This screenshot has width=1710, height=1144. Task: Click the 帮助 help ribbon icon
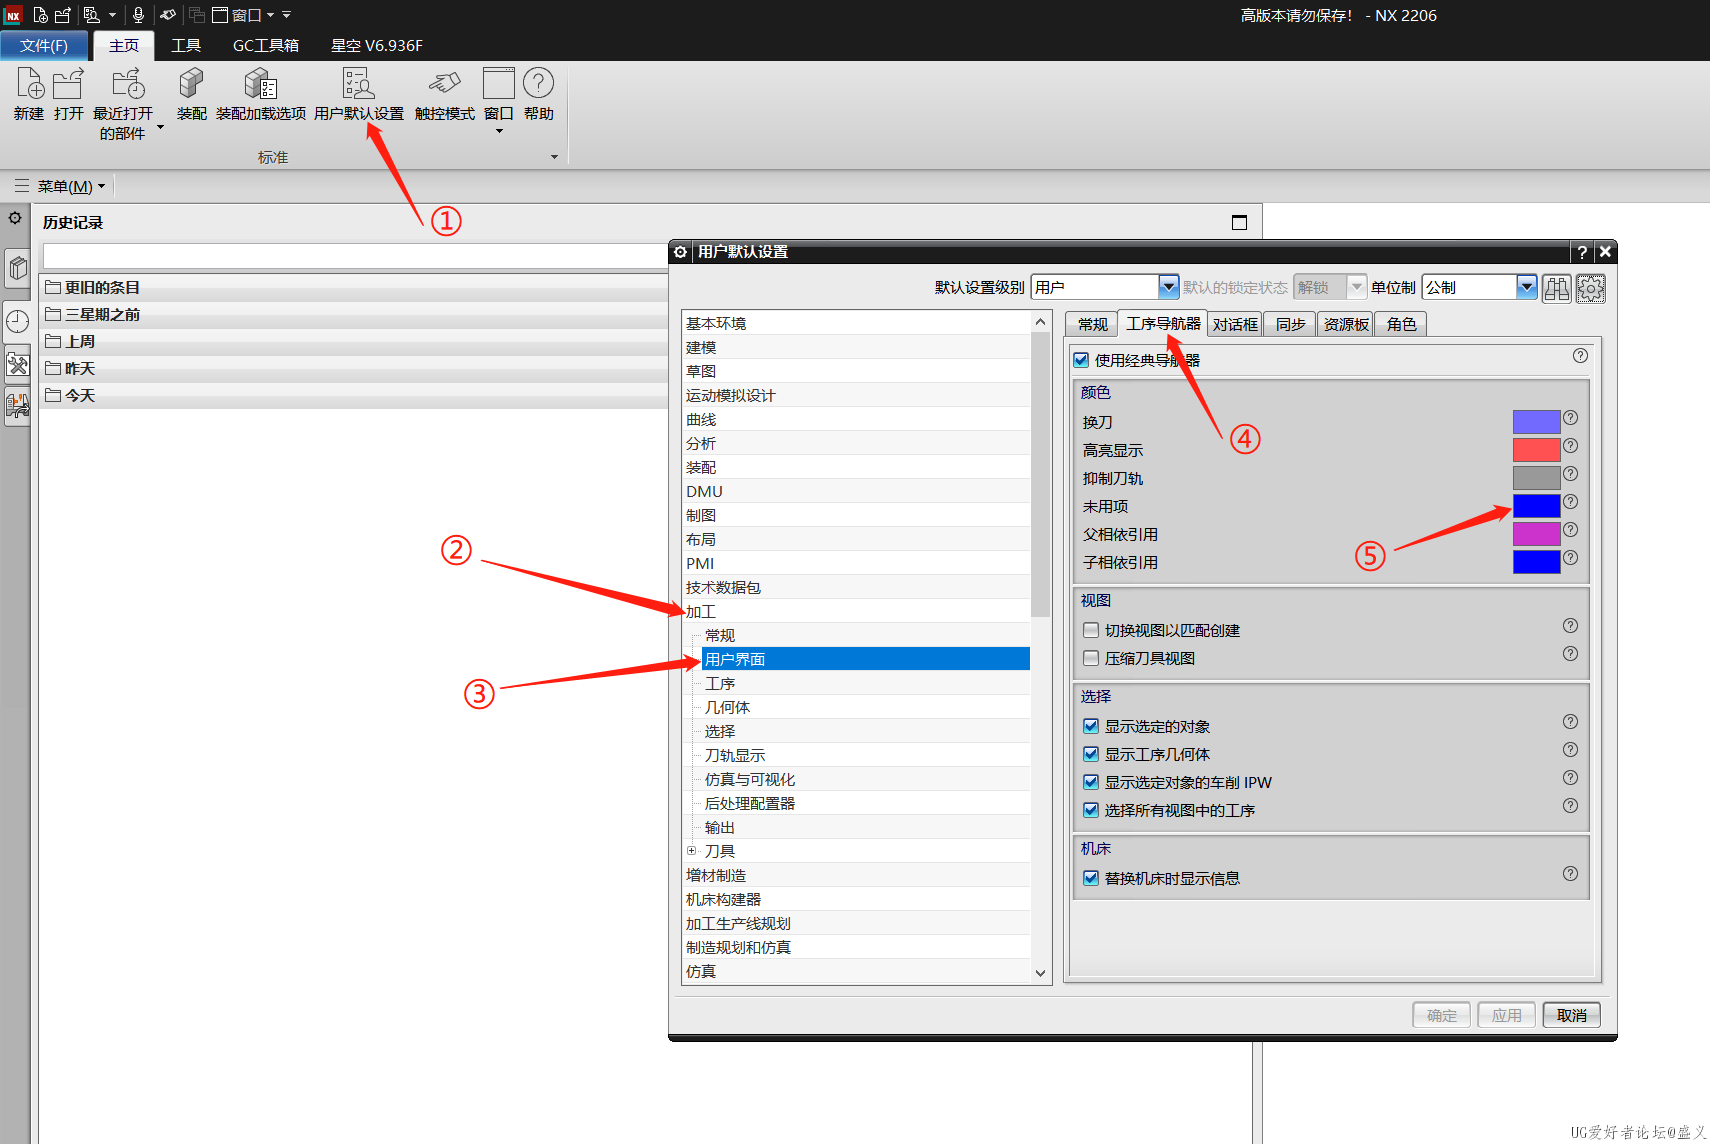pos(538,83)
